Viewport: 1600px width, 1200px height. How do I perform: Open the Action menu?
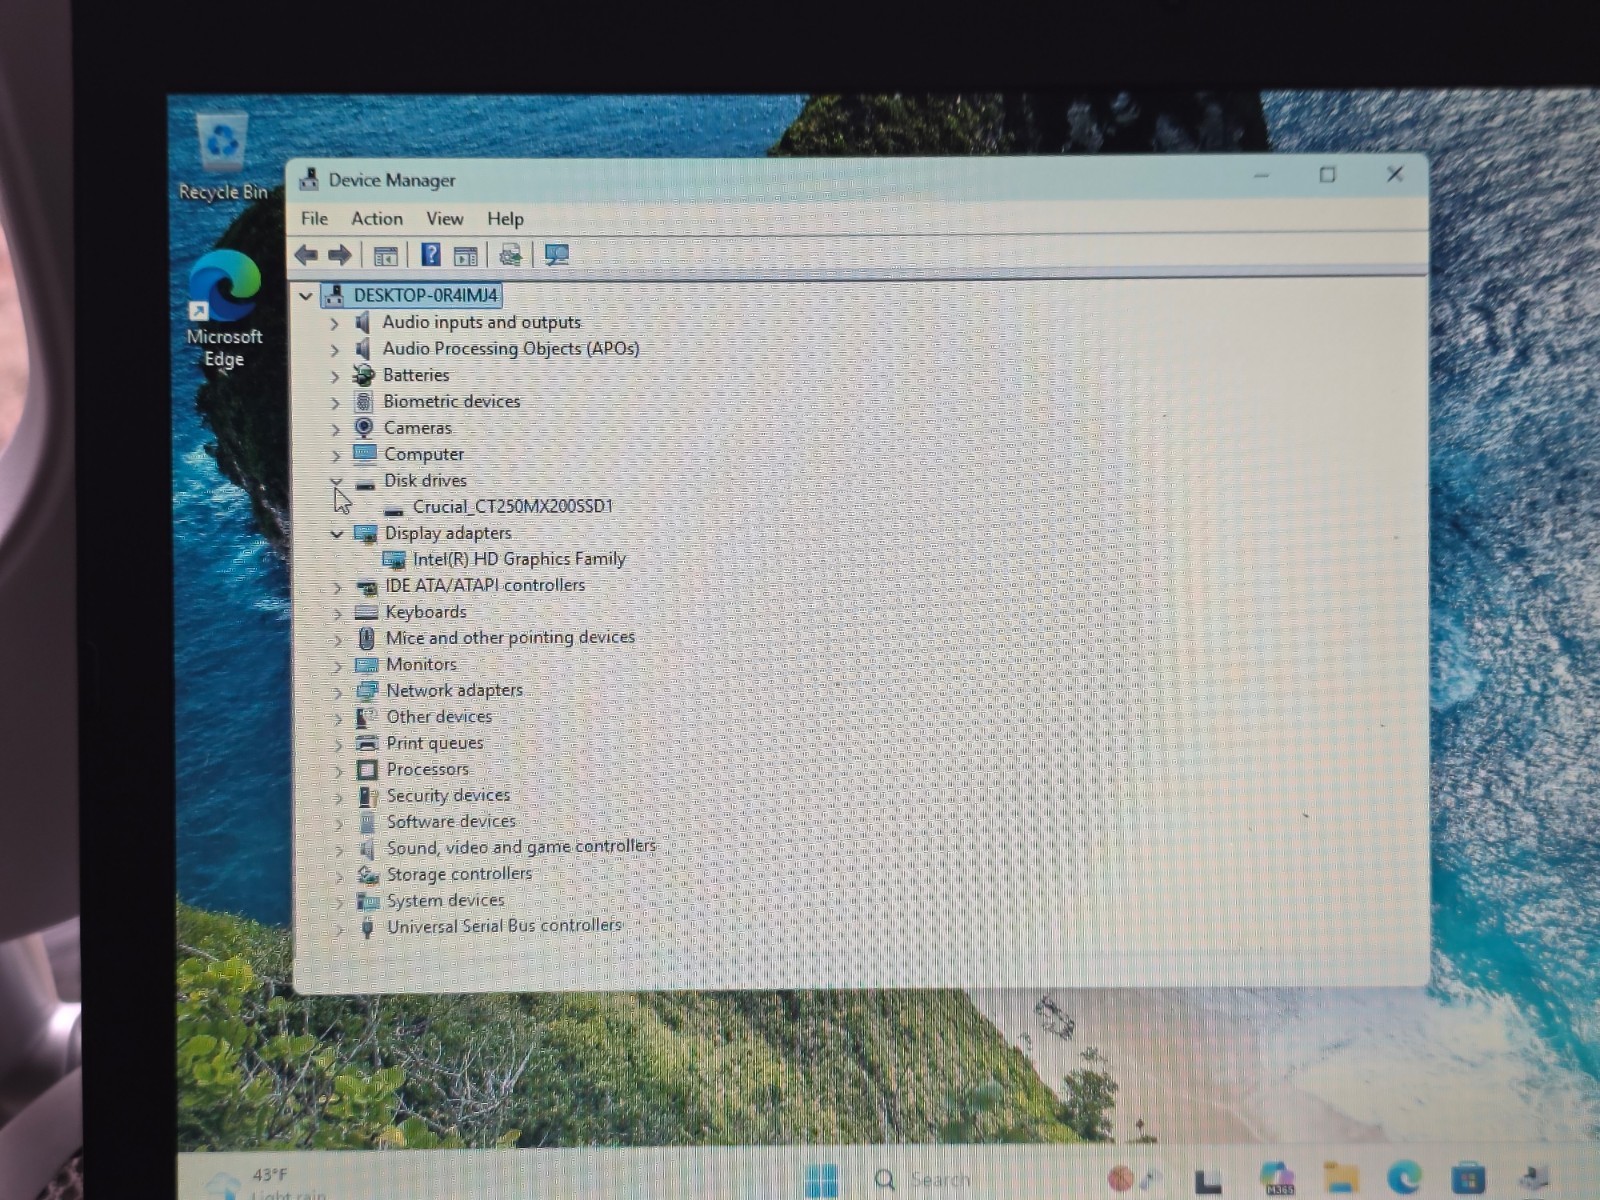pyautogui.click(x=377, y=218)
